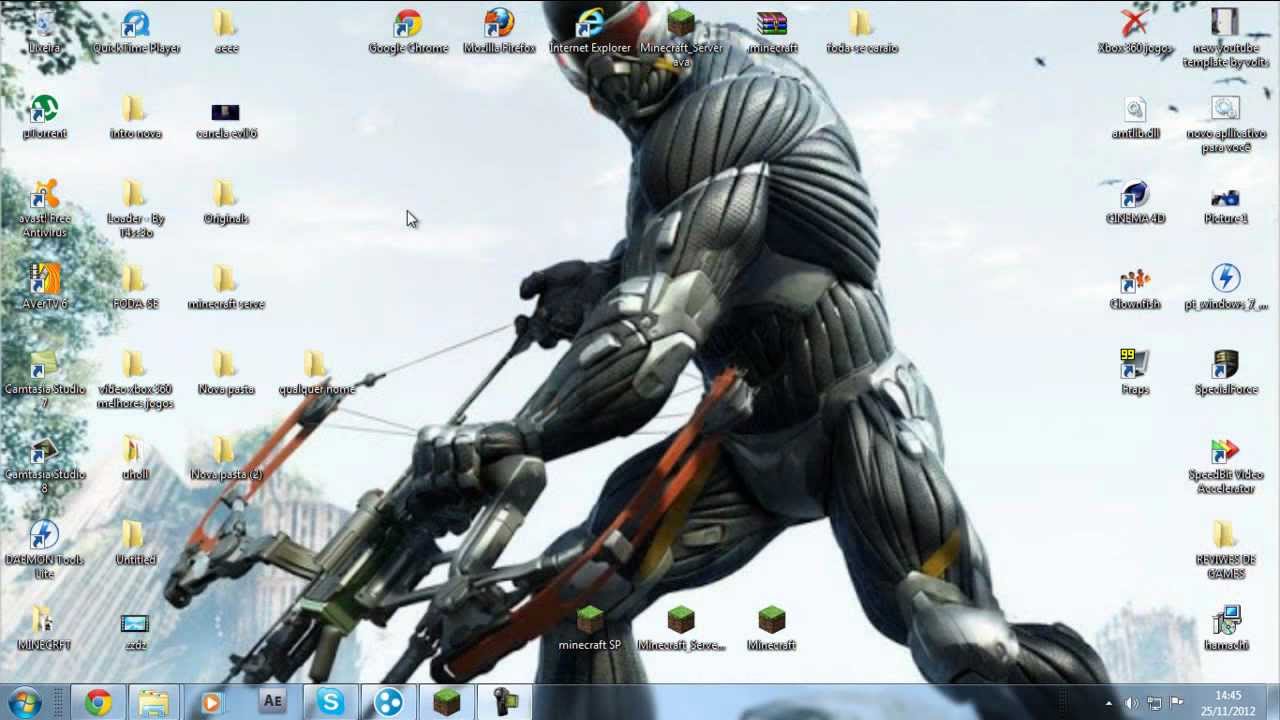Screen dimensions: 1280x720
Task: Select the Minecraft_Serve... icon at bottom
Action: 681,629
